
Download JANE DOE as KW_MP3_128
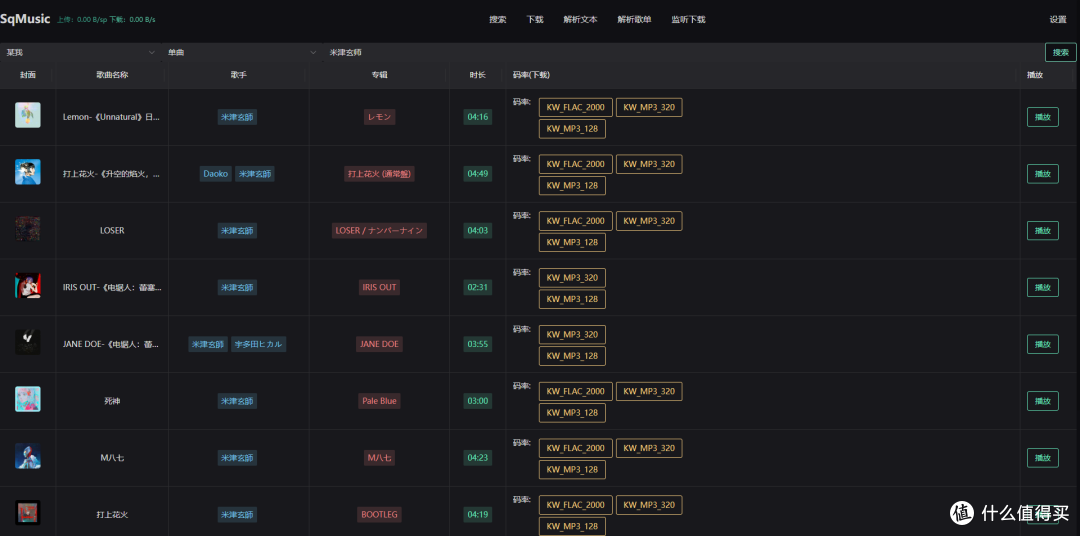coord(572,356)
